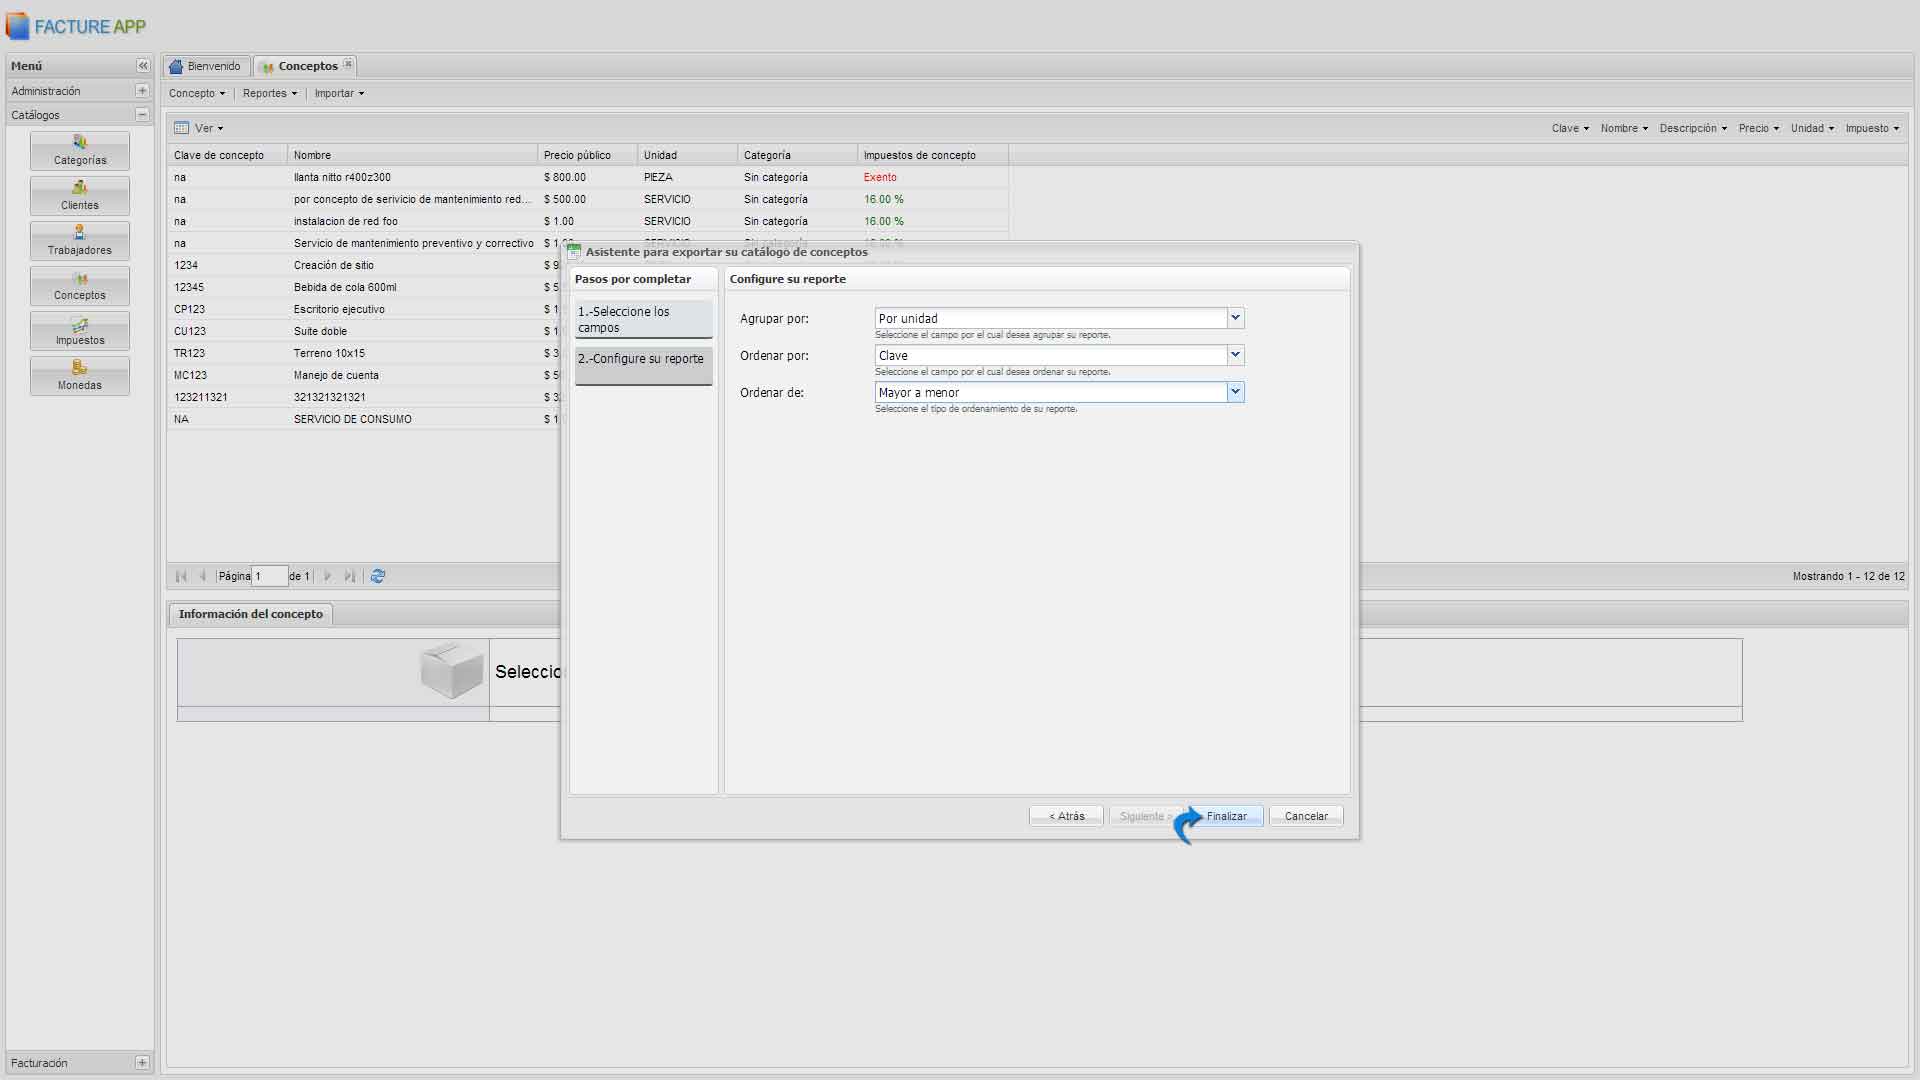
Task: Open the Clientes catalog icon
Action: (80, 195)
